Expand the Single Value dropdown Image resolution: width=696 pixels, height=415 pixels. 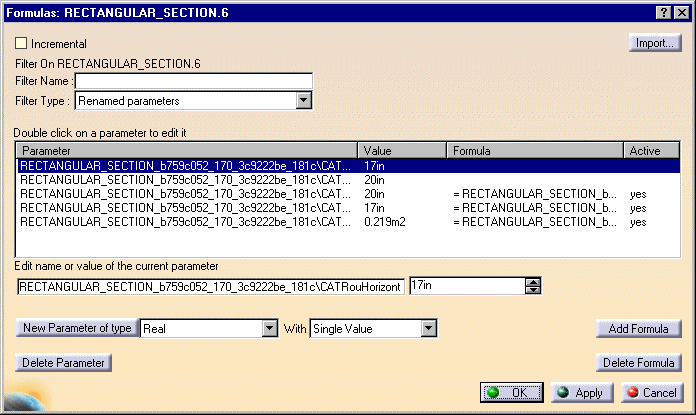pyautogui.click(x=428, y=328)
